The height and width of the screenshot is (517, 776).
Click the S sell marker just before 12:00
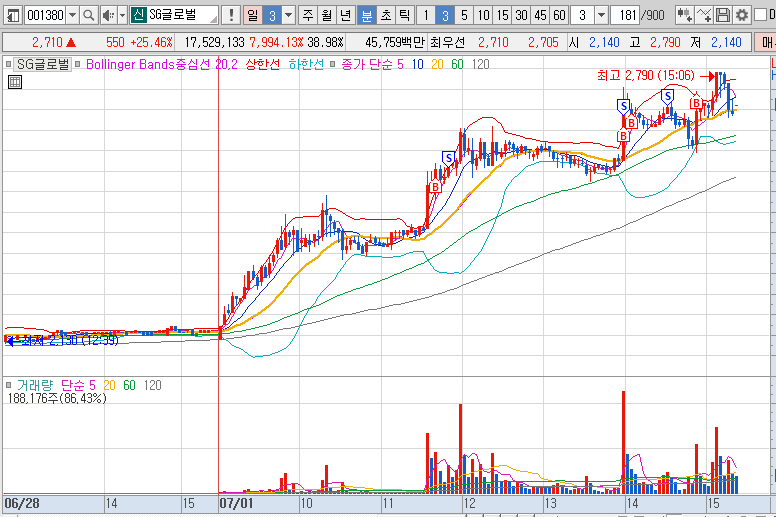(x=448, y=159)
